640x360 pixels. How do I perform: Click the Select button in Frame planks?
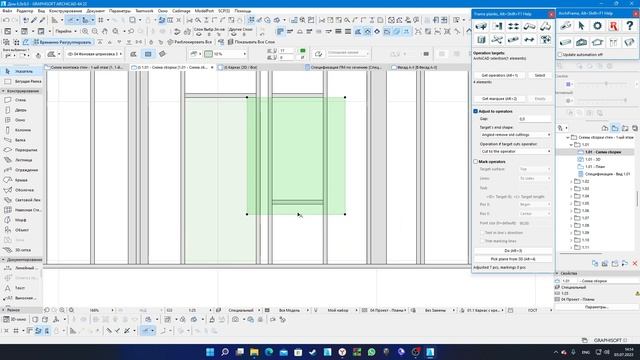pos(540,76)
